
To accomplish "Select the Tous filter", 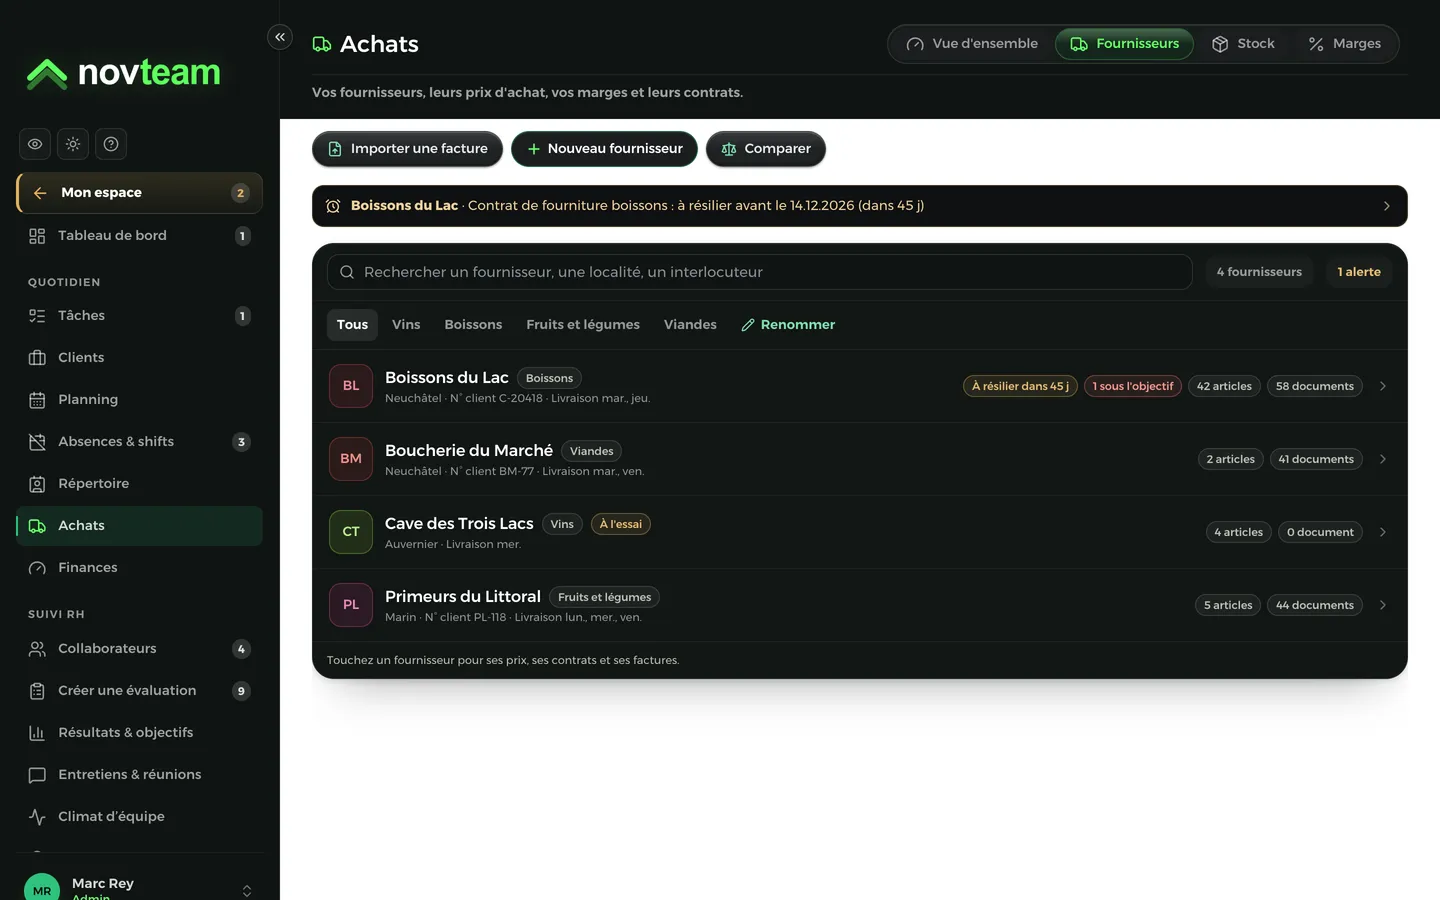I will [352, 325].
